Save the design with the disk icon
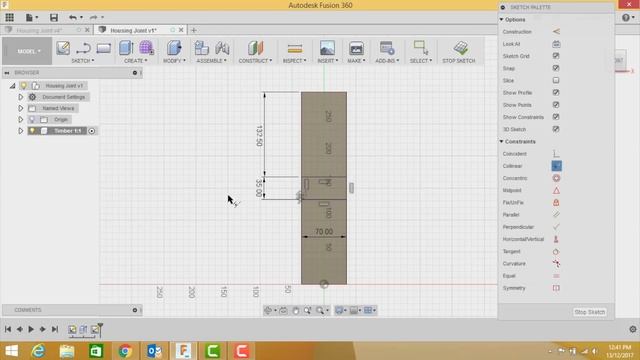 click(x=53, y=17)
